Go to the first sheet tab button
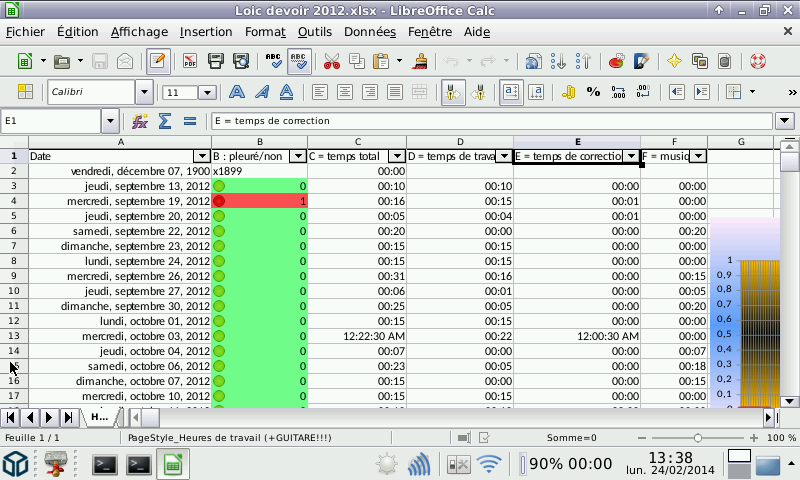Viewport: 800px width, 480px height. 10,418
